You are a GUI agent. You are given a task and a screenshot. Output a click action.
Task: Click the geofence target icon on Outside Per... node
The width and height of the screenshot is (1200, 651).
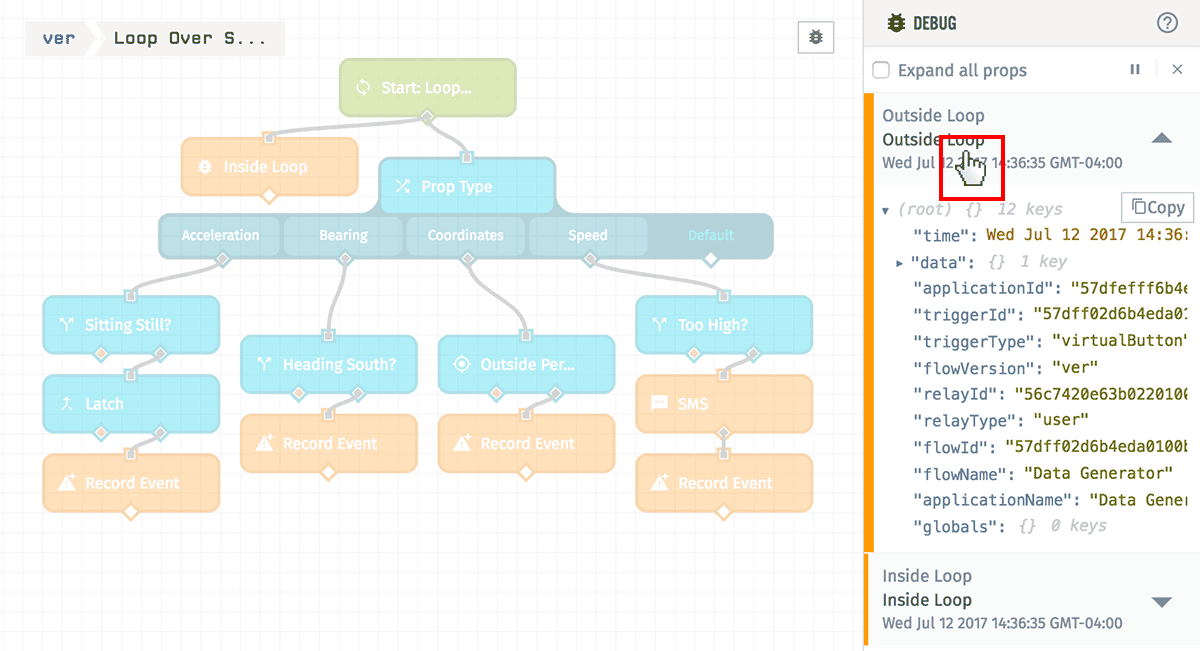point(462,364)
